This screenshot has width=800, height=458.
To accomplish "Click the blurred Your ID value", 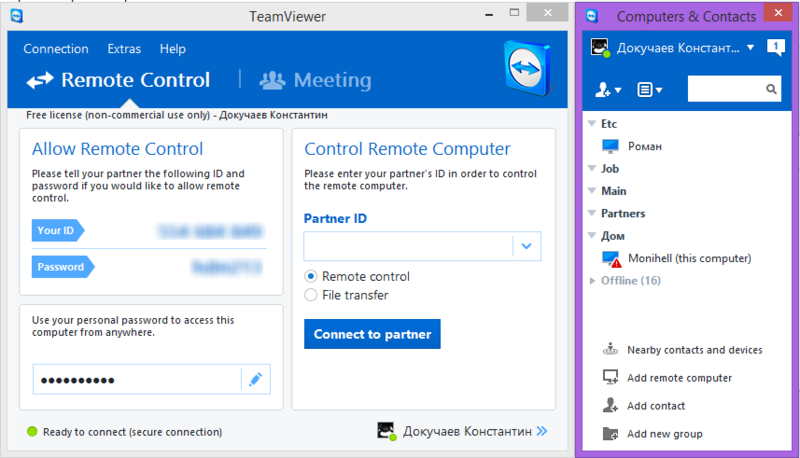I will tap(210, 231).
